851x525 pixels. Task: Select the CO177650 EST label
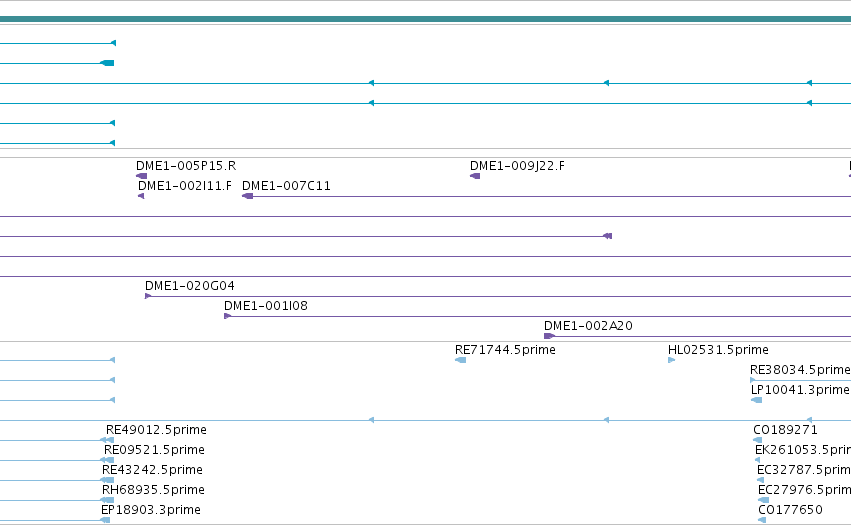[790, 510]
